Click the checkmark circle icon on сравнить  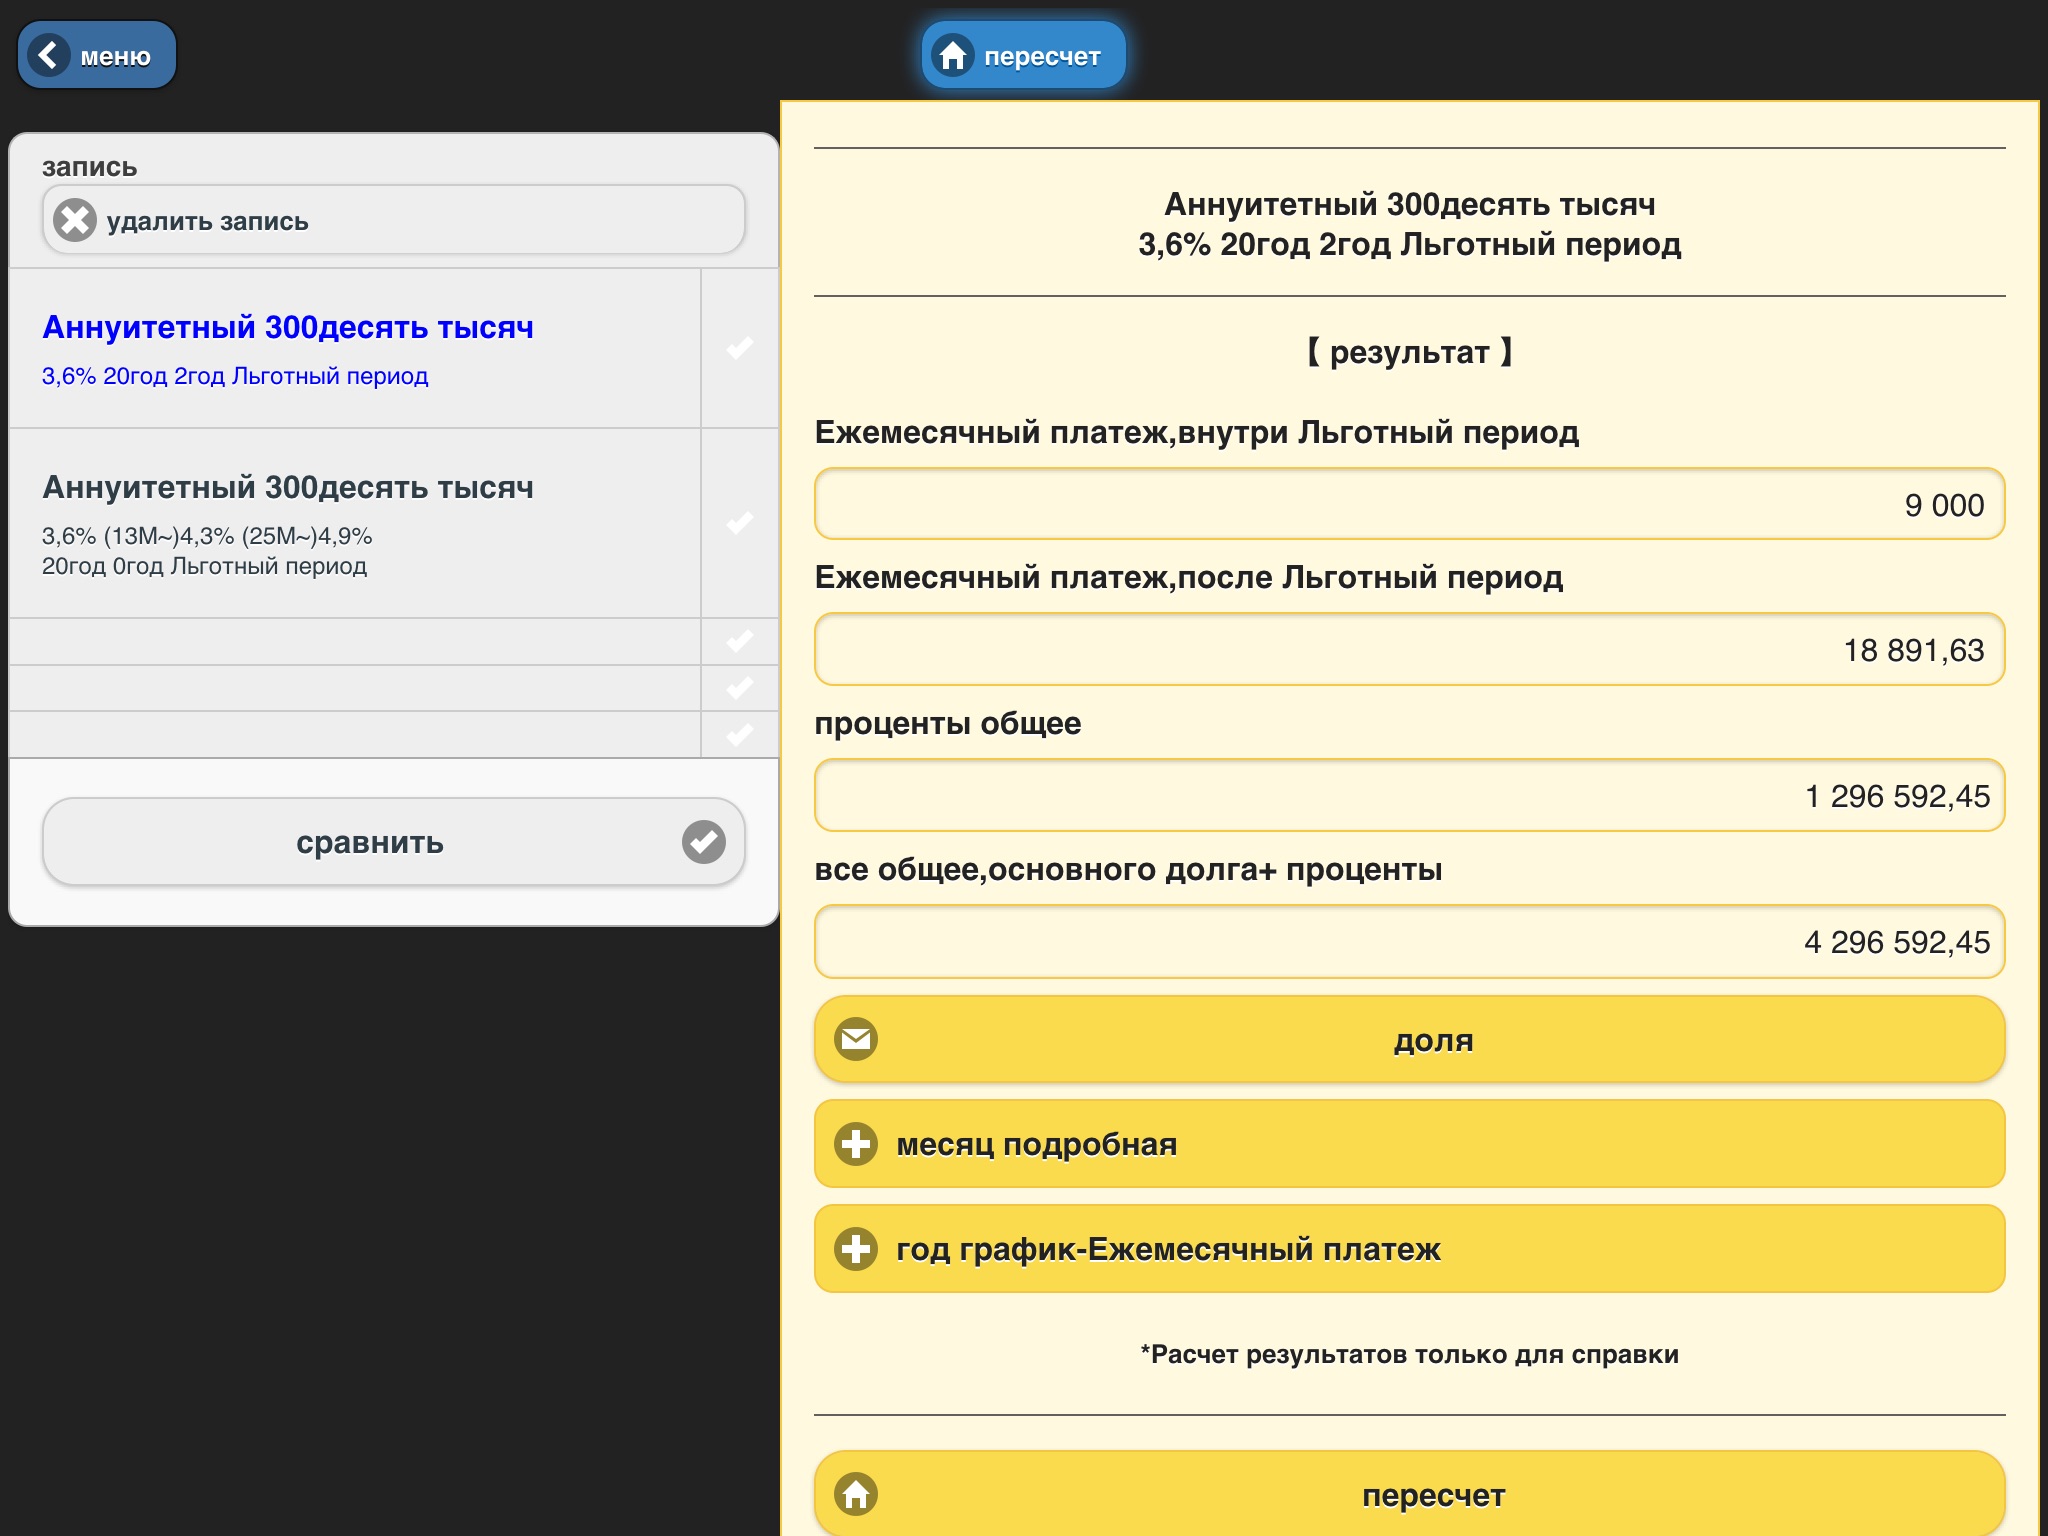click(704, 841)
